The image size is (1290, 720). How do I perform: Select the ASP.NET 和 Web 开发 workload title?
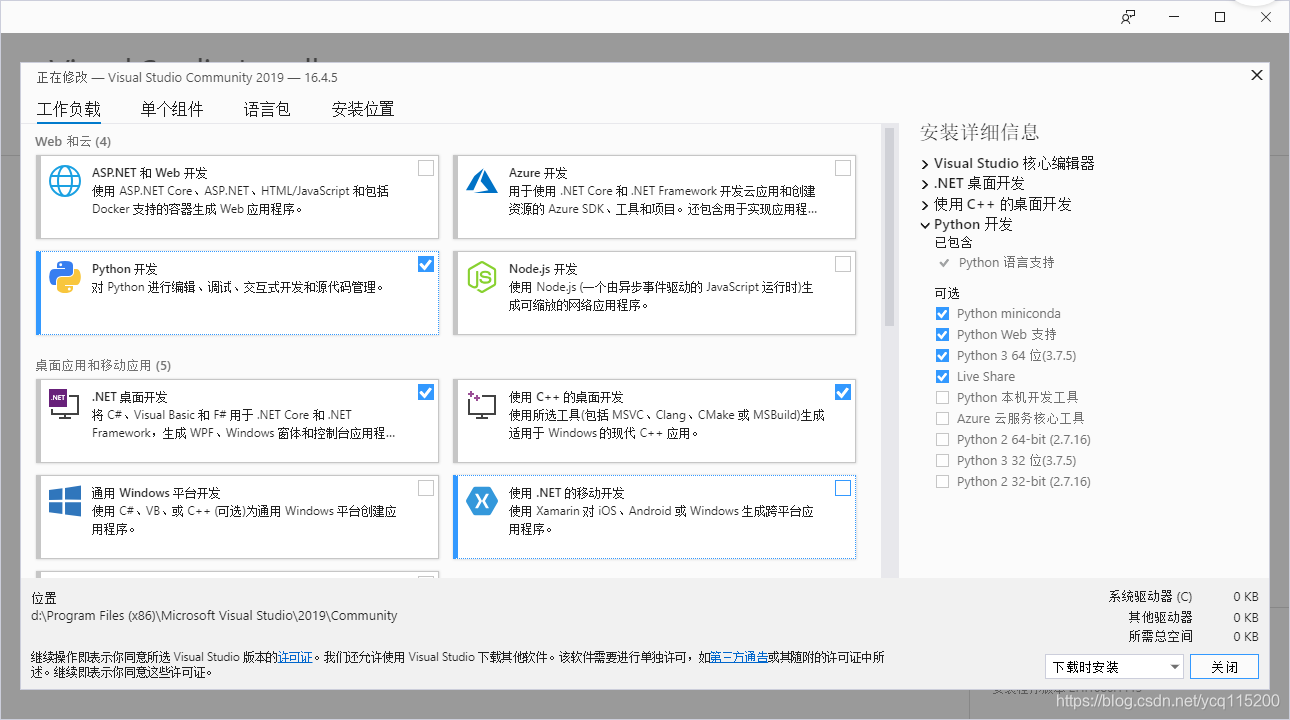(x=150, y=173)
